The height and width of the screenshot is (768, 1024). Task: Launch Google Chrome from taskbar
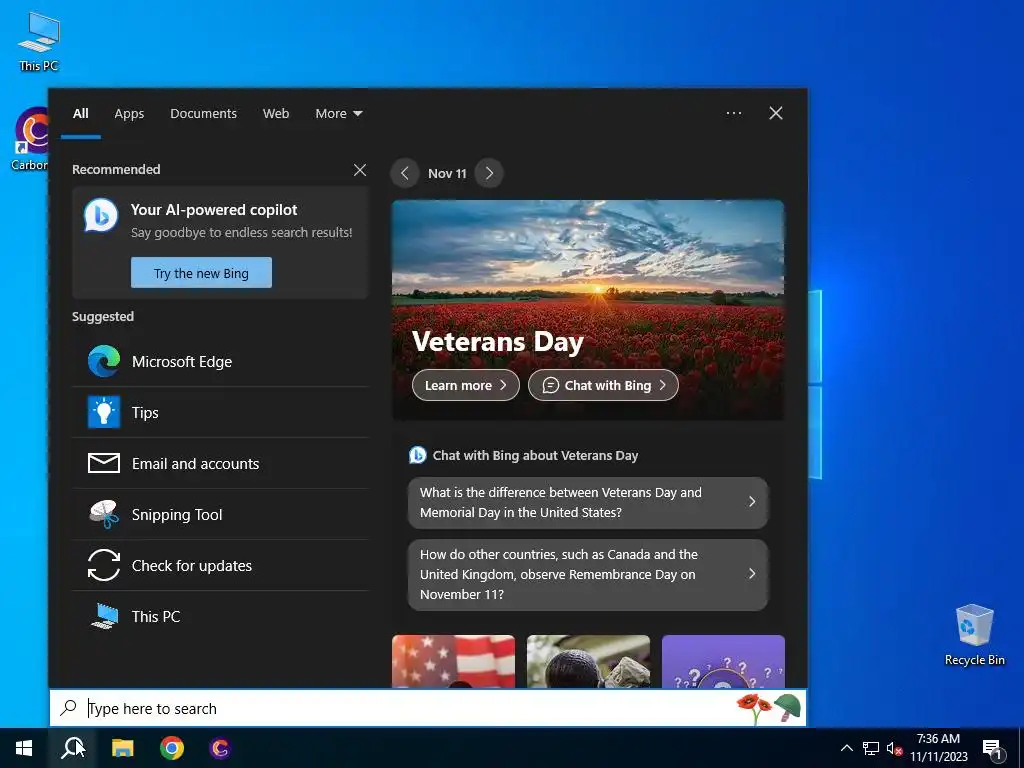tap(172, 748)
